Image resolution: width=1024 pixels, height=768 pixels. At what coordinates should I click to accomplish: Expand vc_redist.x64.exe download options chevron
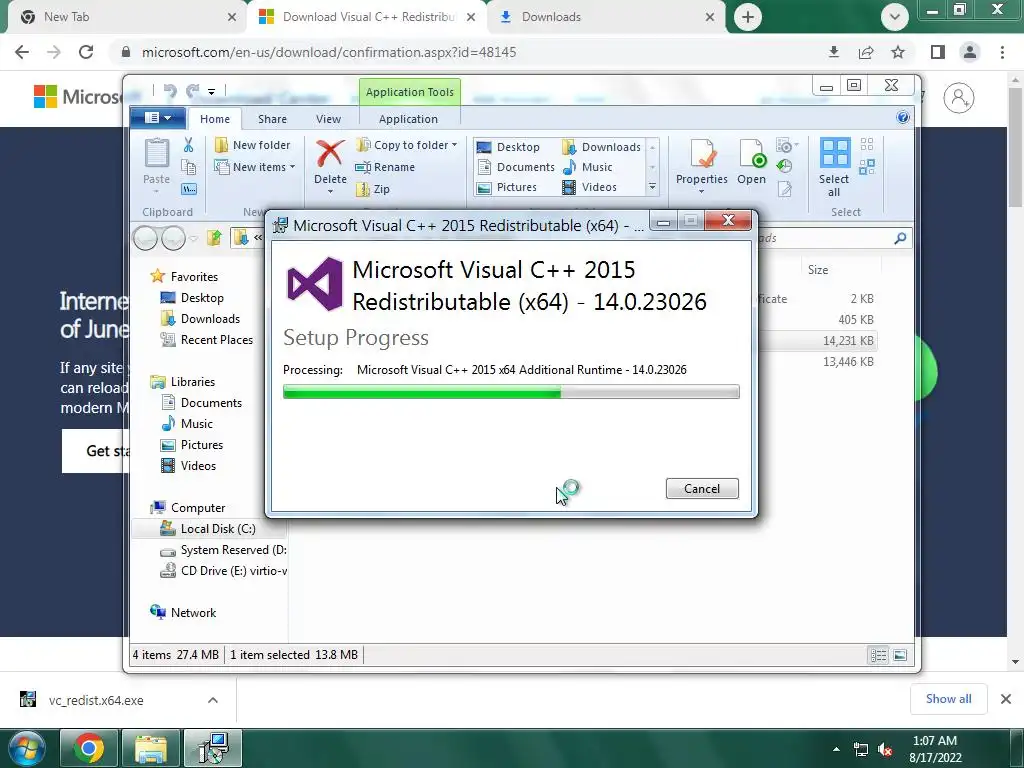213,700
